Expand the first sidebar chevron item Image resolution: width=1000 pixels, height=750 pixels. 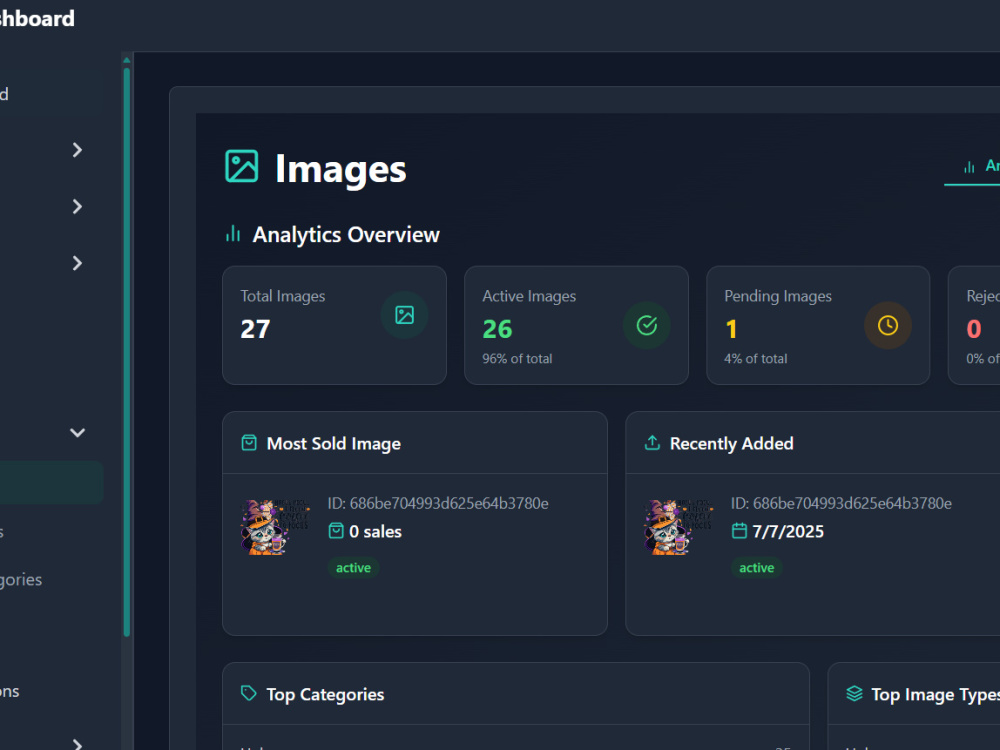coord(77,150)
